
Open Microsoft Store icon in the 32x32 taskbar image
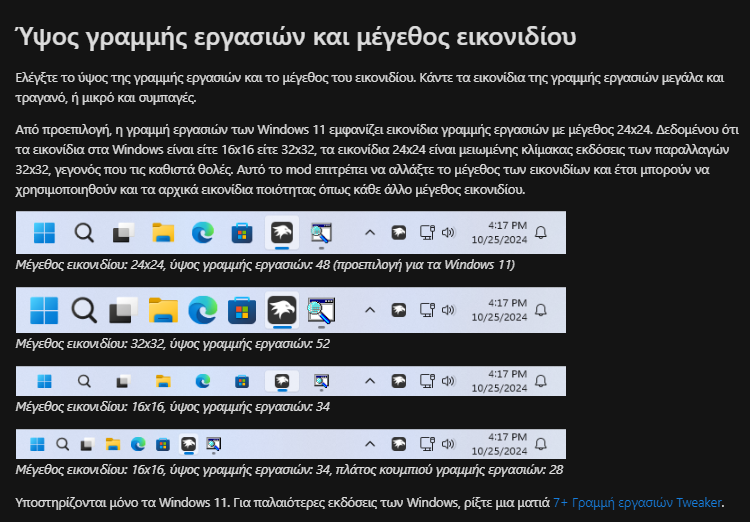242,310
